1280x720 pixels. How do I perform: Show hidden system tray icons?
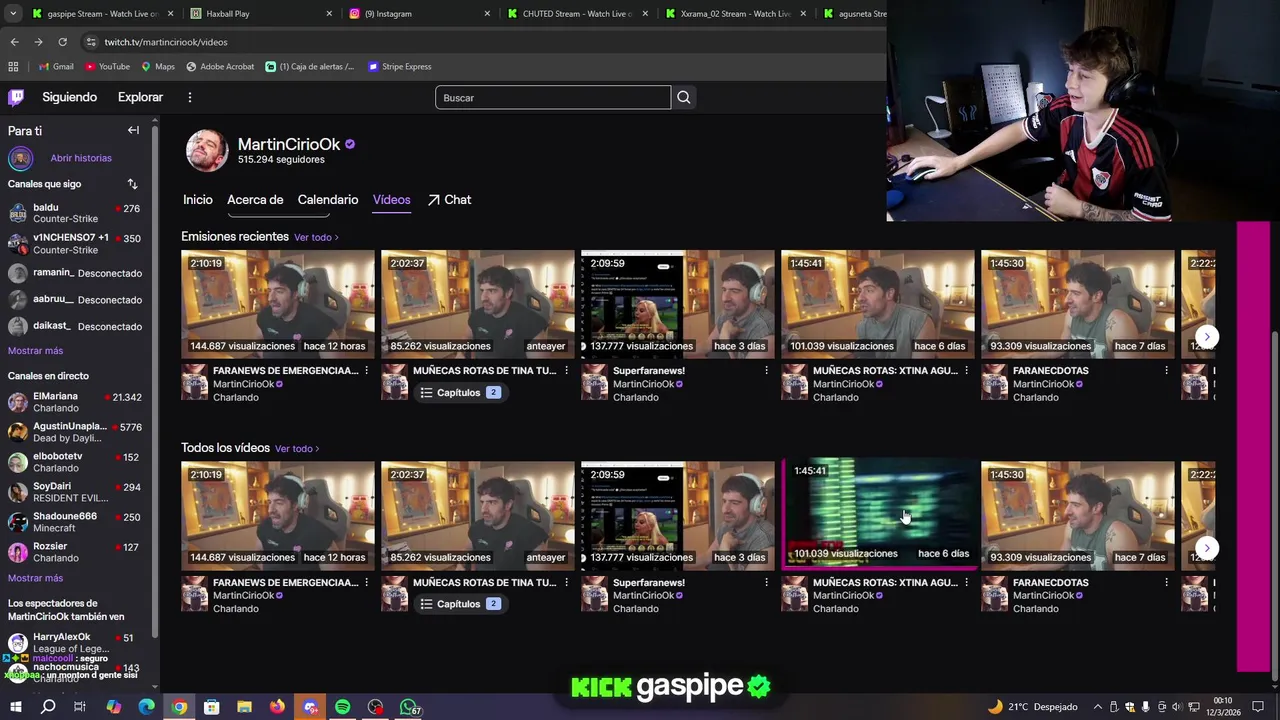click(1097, 707)
